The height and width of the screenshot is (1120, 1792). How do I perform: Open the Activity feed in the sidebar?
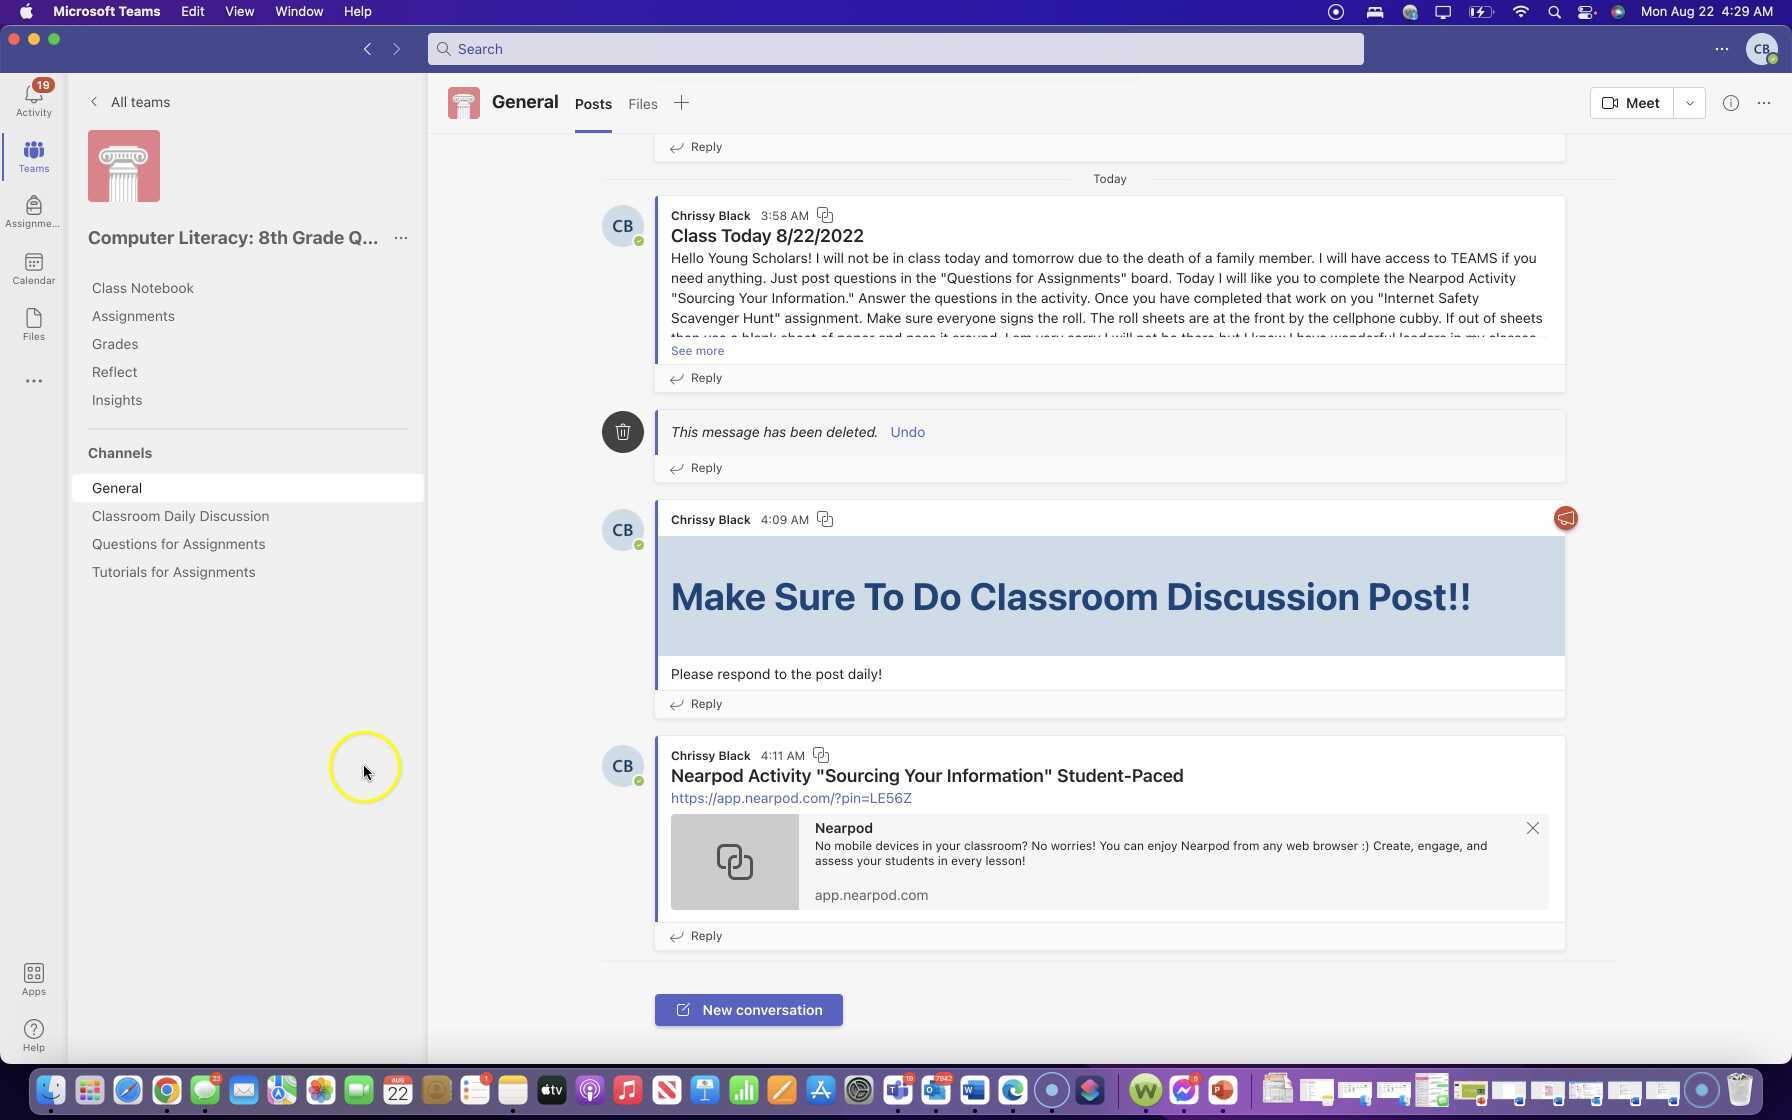pyautogui.click(x=33, y=98)
